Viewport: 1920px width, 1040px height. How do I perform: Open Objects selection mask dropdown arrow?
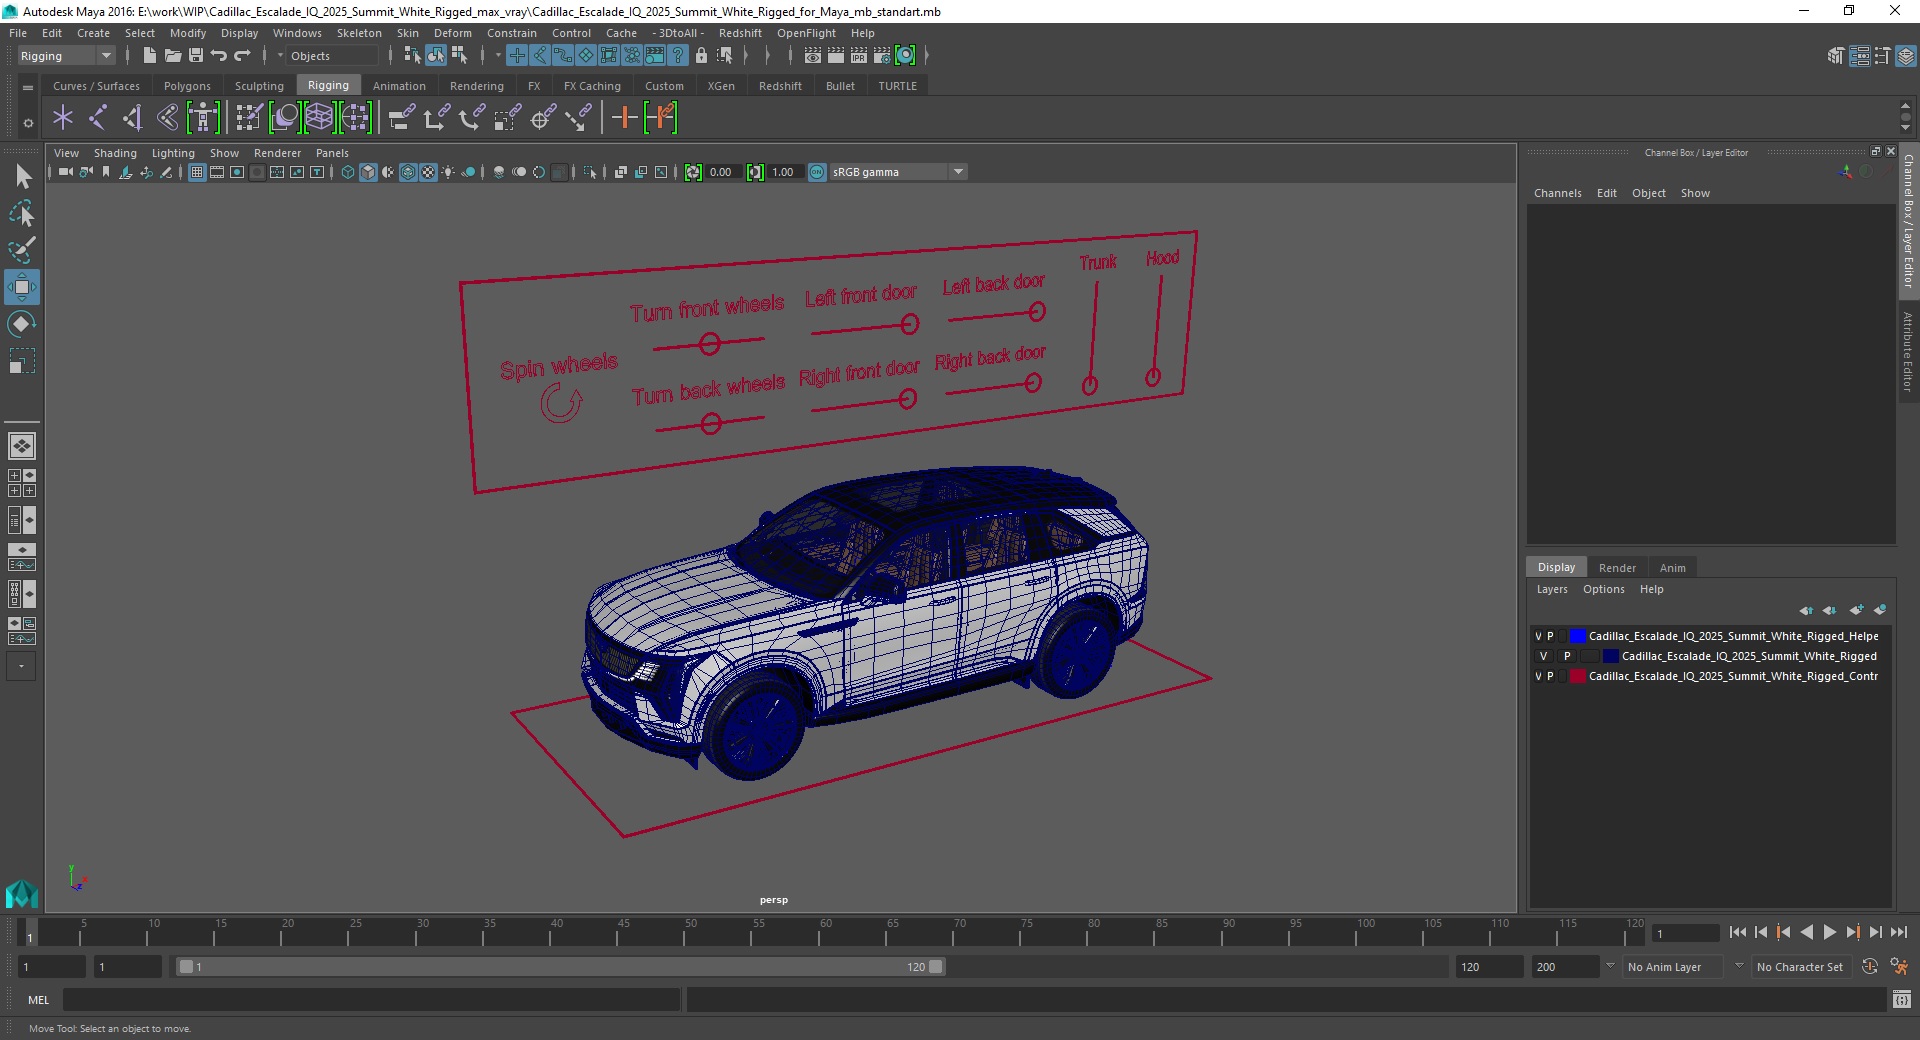(x=281, y=56)
